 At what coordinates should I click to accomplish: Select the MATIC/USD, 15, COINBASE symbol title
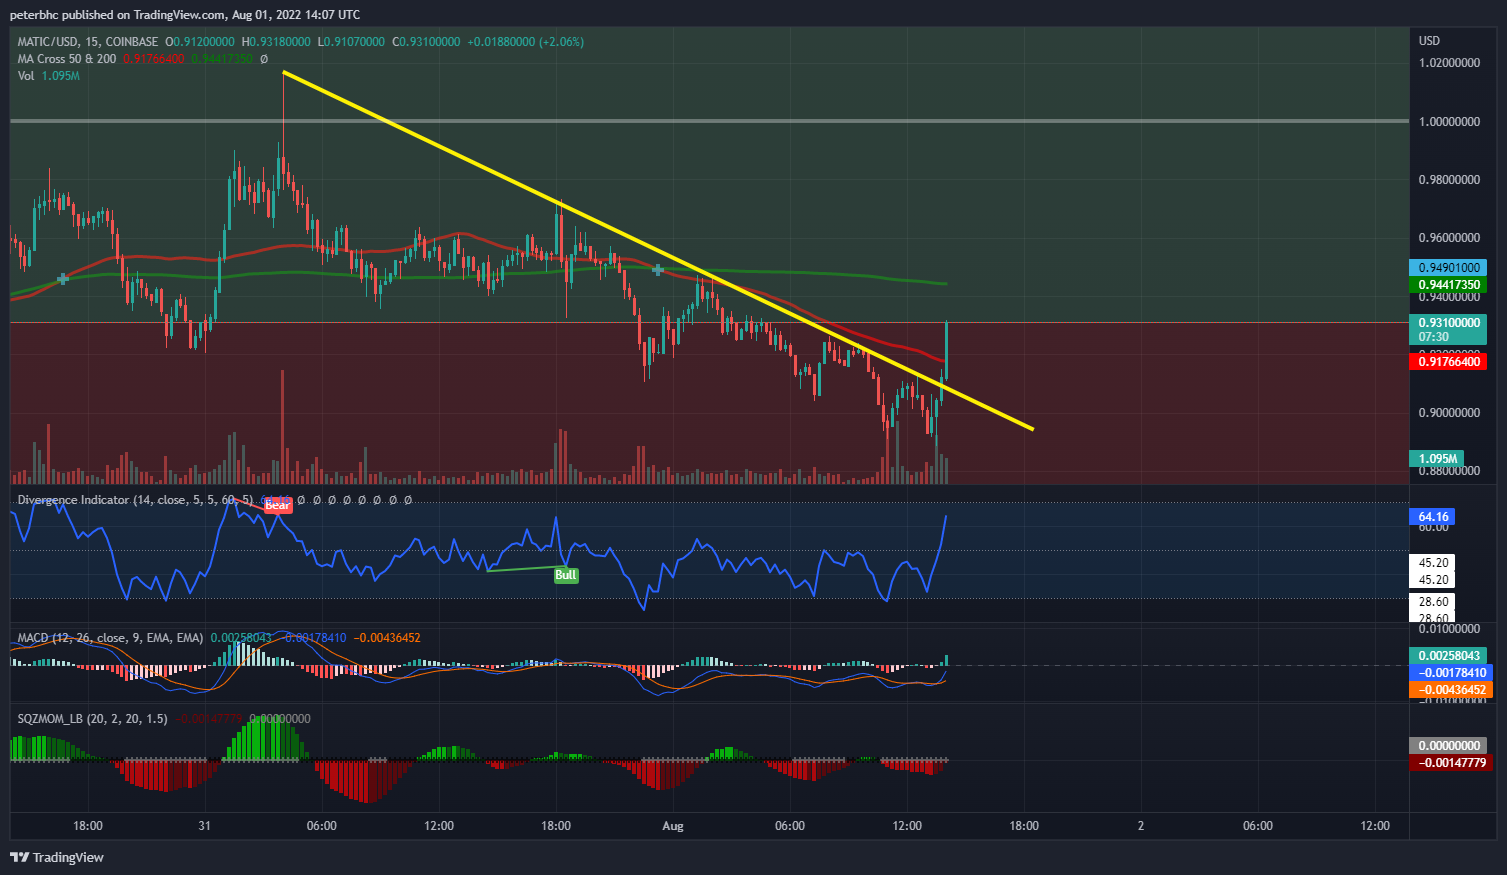click(88, 42)
